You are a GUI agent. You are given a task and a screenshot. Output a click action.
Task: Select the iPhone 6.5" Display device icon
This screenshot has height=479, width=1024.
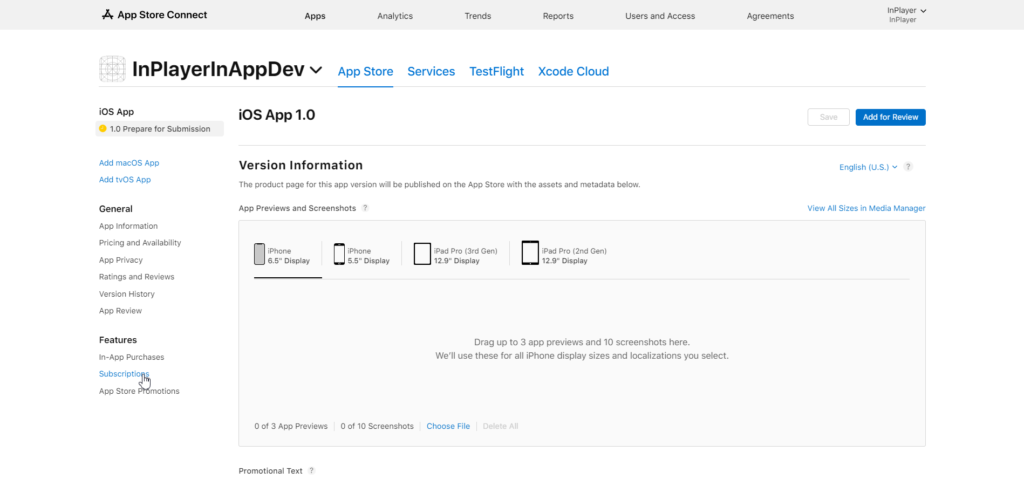259,254
